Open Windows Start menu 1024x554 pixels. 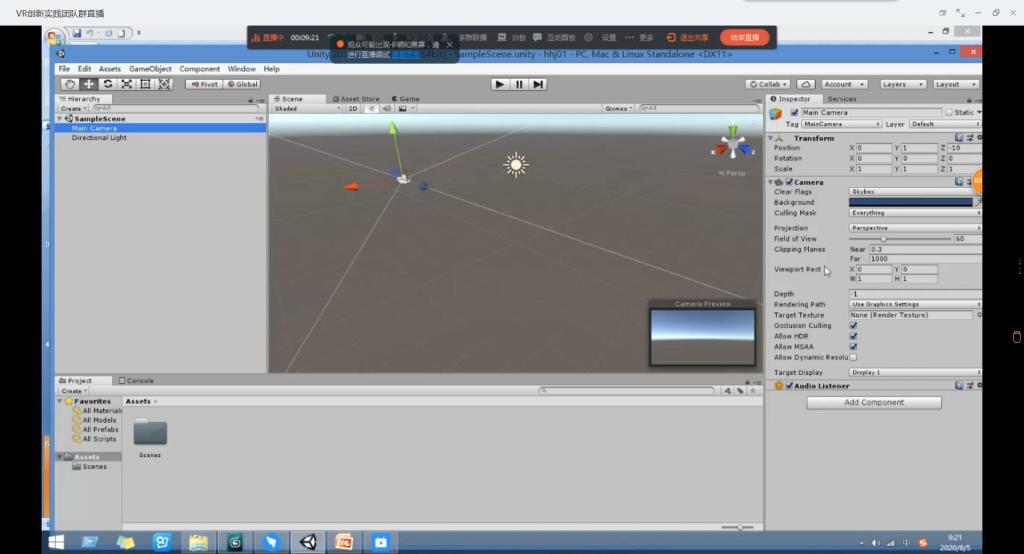point(56,542)
